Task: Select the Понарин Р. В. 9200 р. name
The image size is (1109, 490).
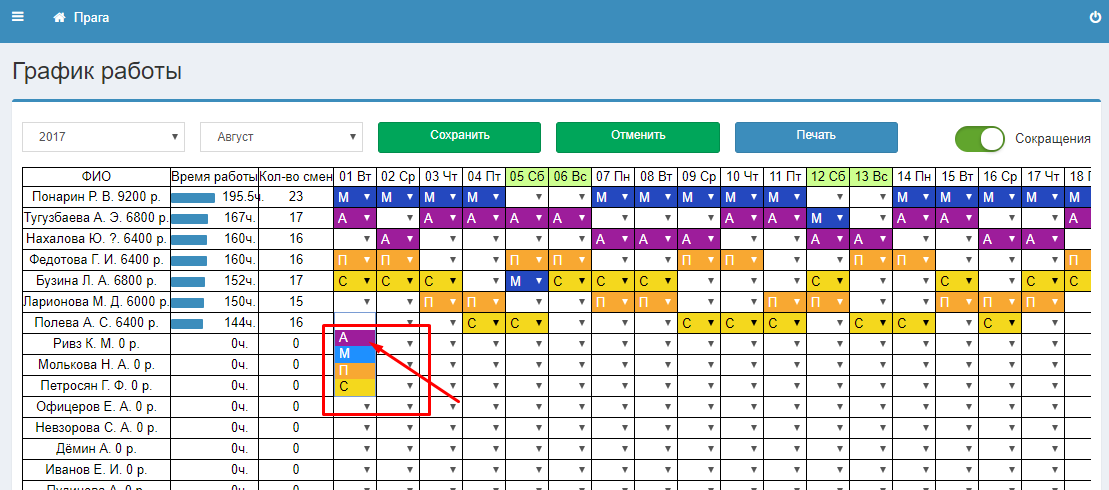Action: pyautogui.click(x=96, y=197)
